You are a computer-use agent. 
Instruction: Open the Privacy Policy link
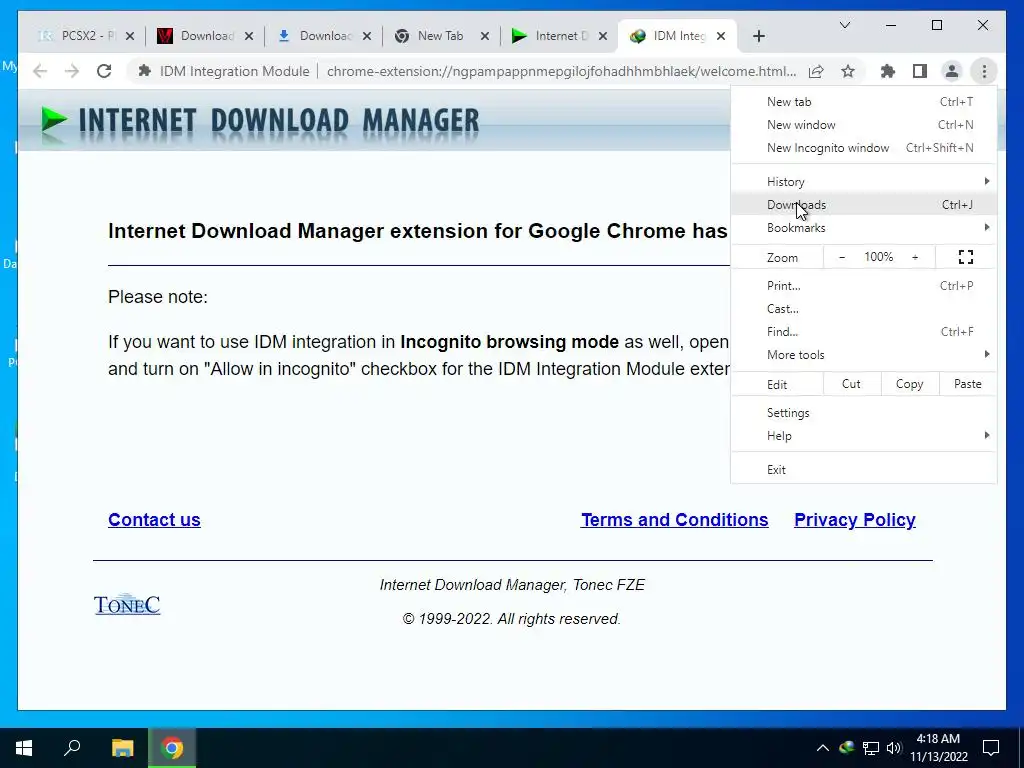point(855,520)
